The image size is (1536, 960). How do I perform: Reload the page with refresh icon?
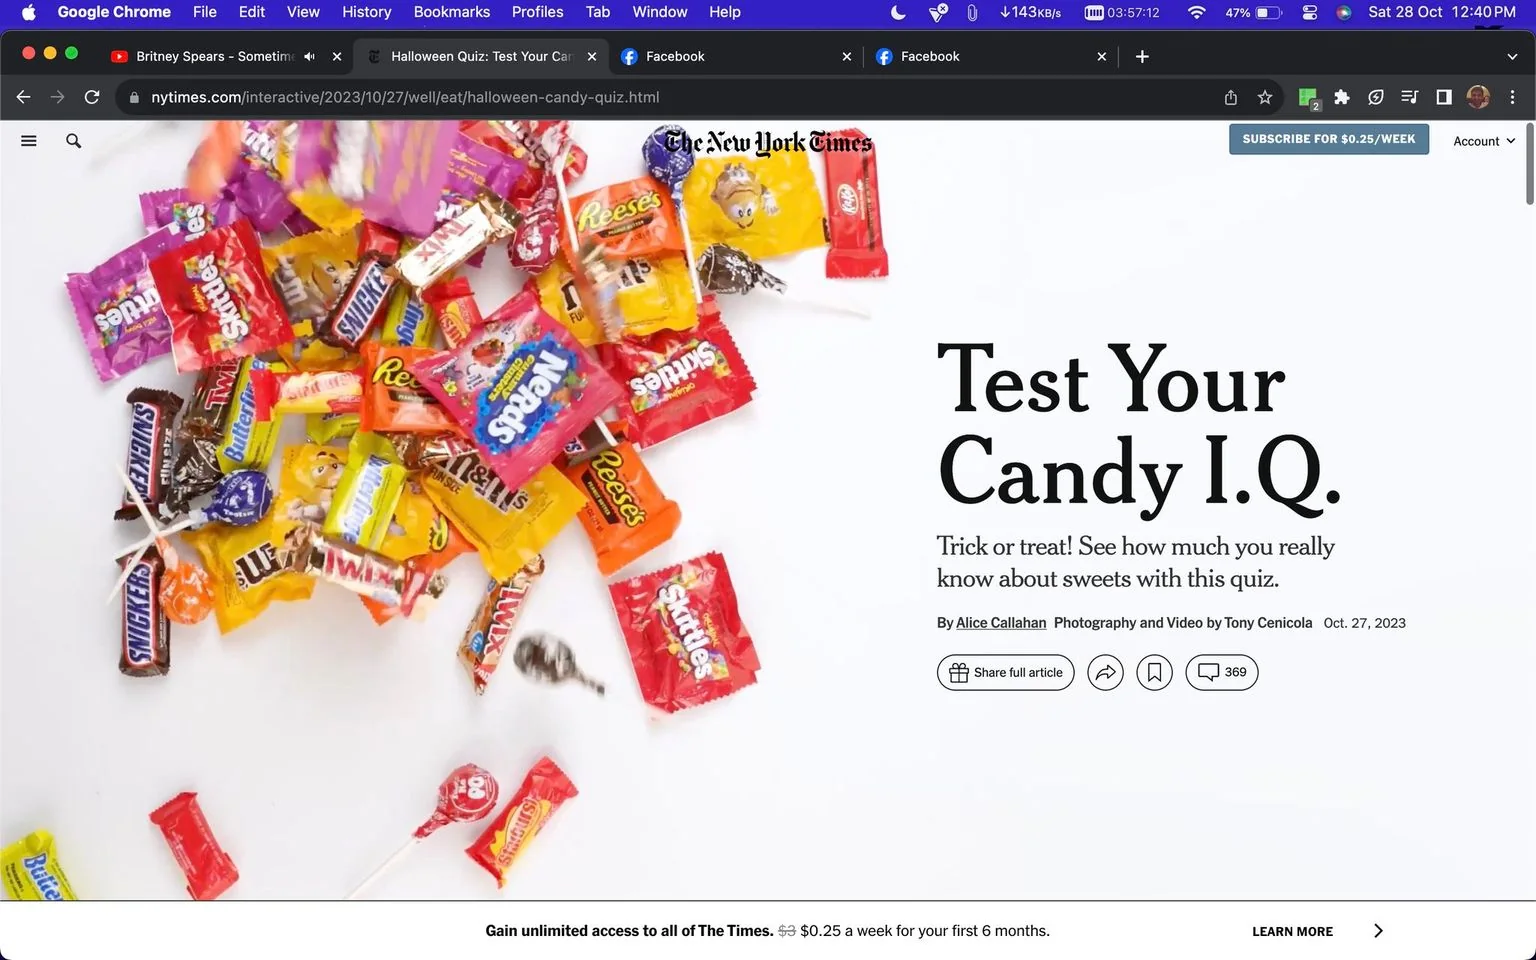(92, 97)
